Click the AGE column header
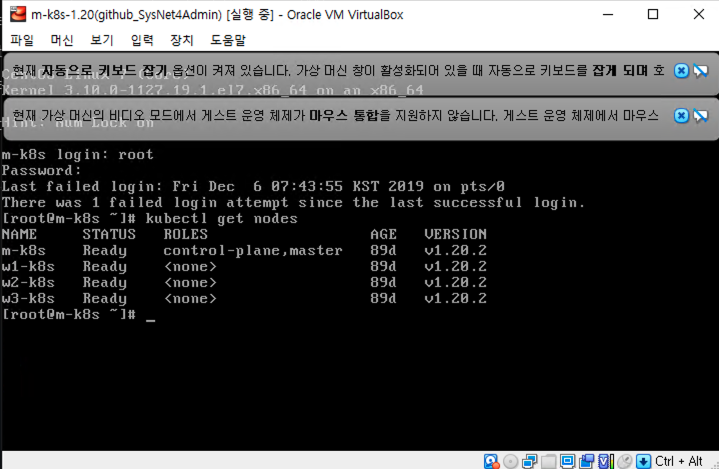The width and height of the screenshot is (719, 469). (383, 235)
